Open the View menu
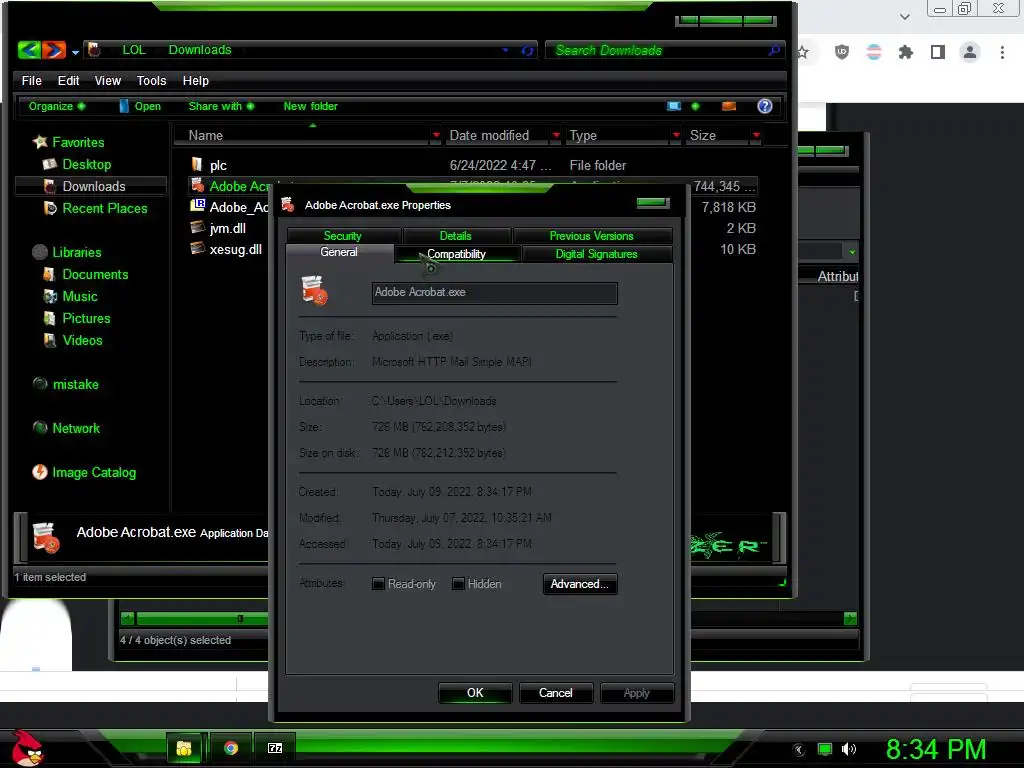The width and height of the screenshot is (1024, 768). pyautogui.click(x=107, y=80)
